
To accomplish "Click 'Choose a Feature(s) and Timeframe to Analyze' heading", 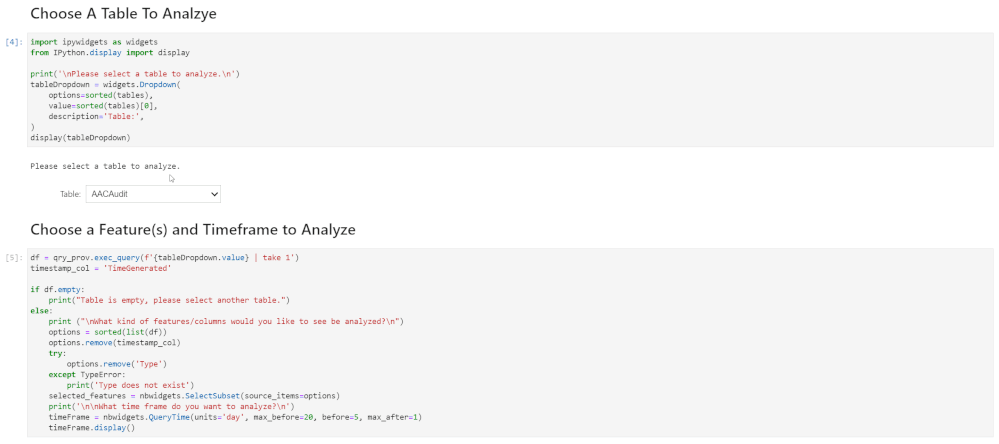I will [x=192, y=229].
